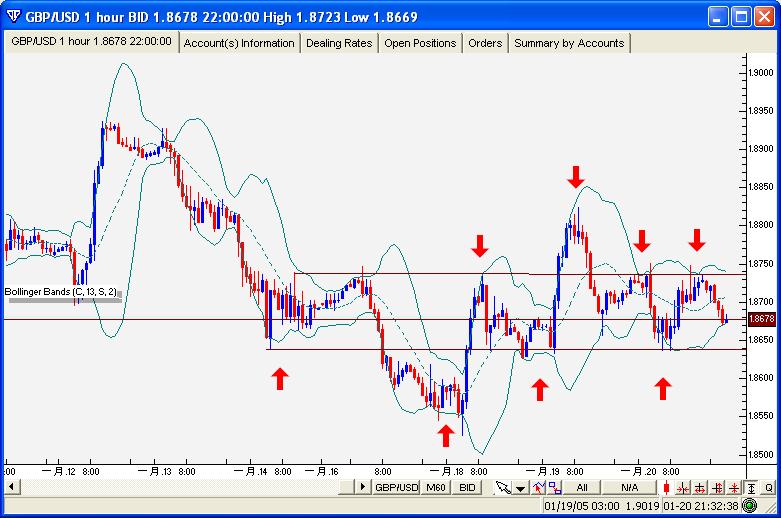Open the M60 timeframe selector
Viewport: 781px width, 518px height.
(x=435, y=487)
